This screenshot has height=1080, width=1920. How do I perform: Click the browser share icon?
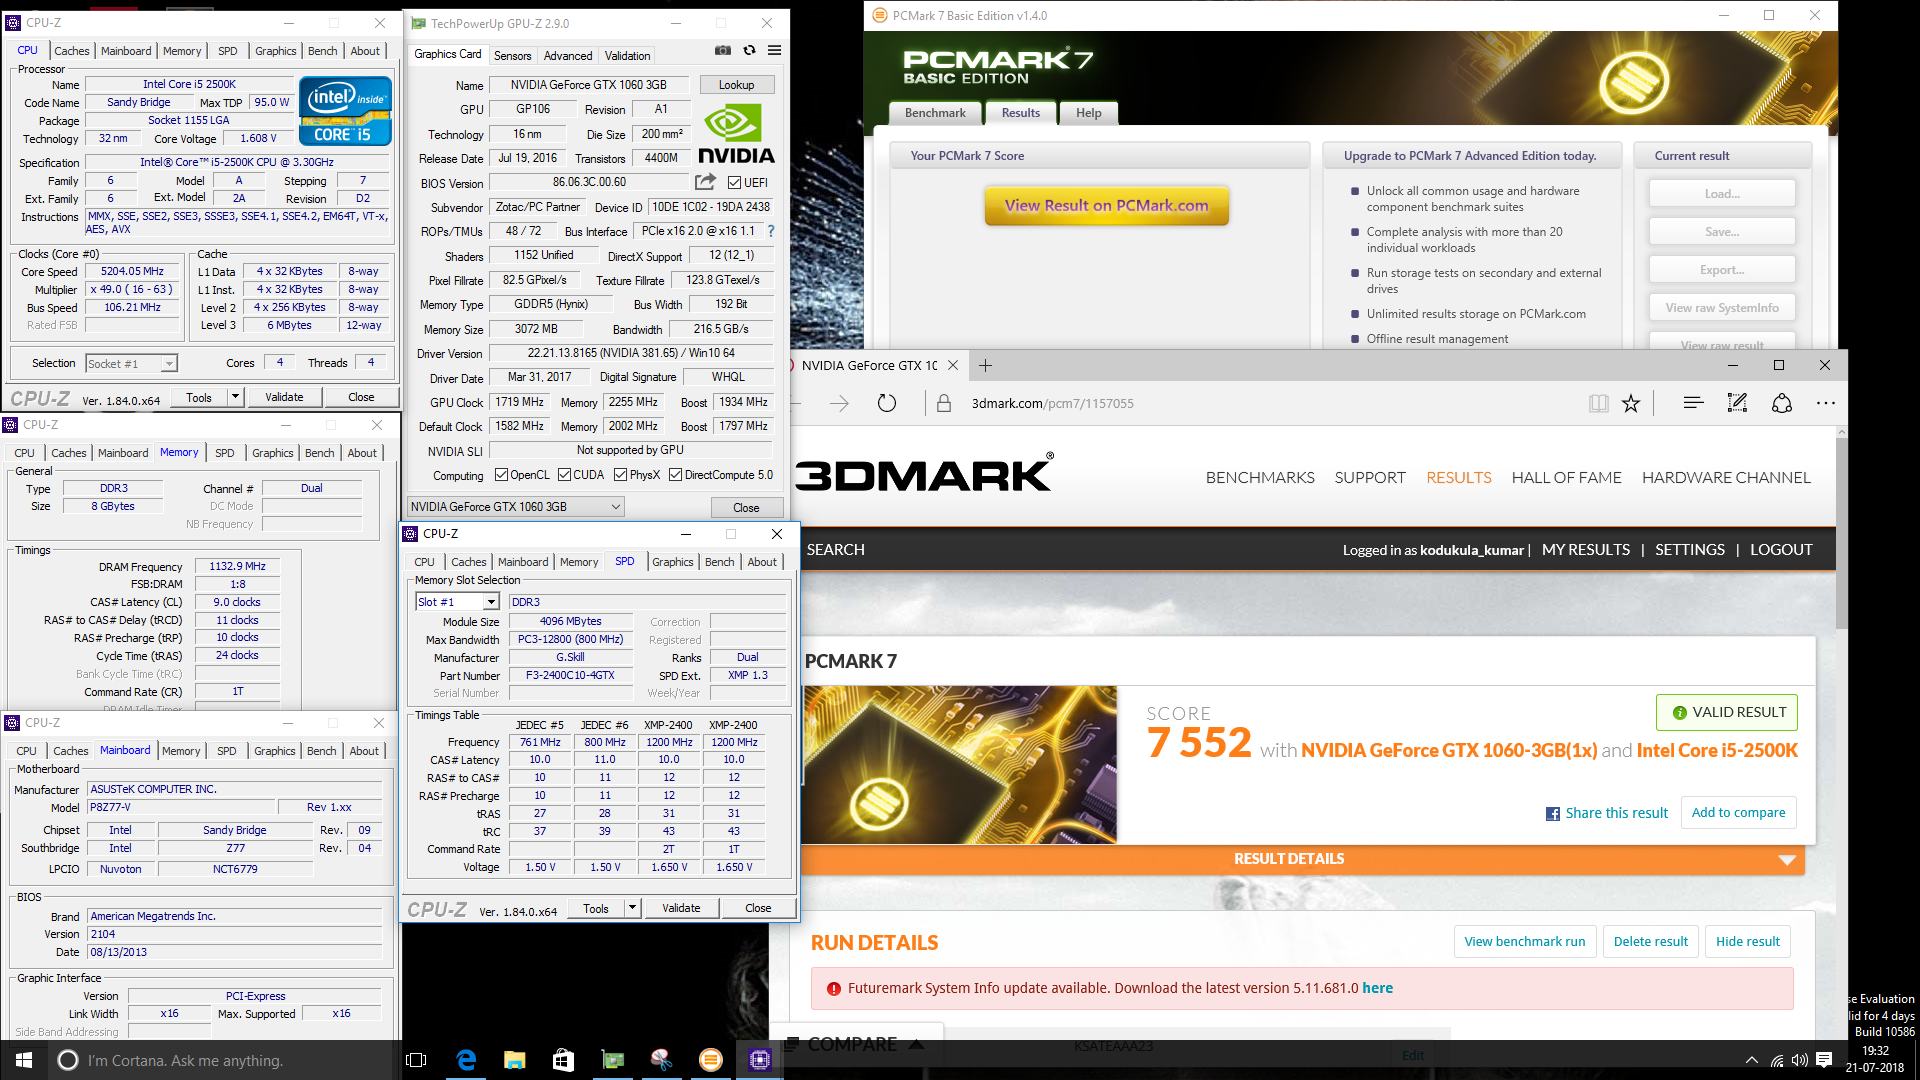point(1781,403)
